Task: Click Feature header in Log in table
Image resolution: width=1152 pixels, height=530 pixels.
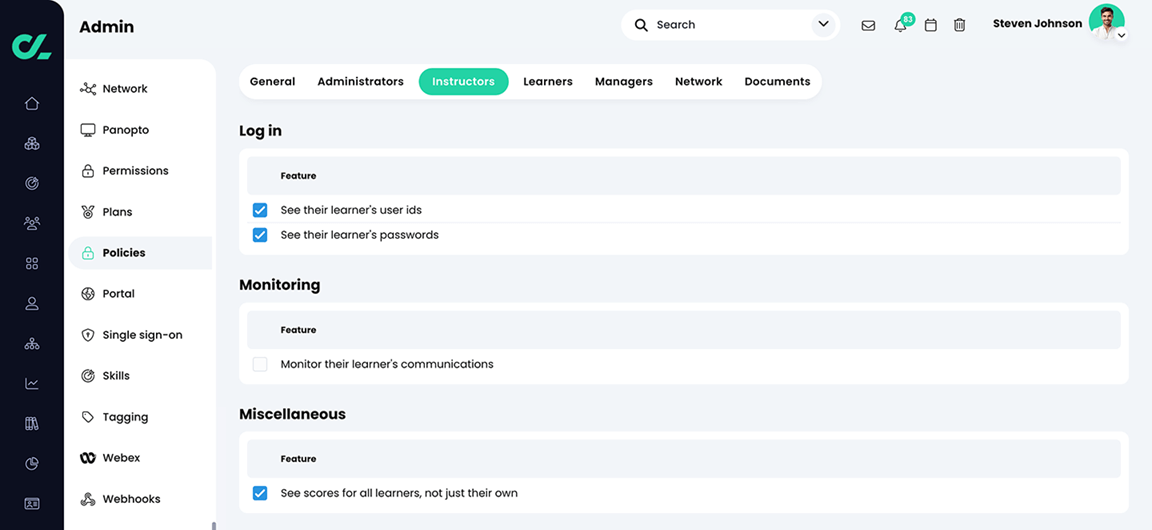Action: [x=298, y=176]
